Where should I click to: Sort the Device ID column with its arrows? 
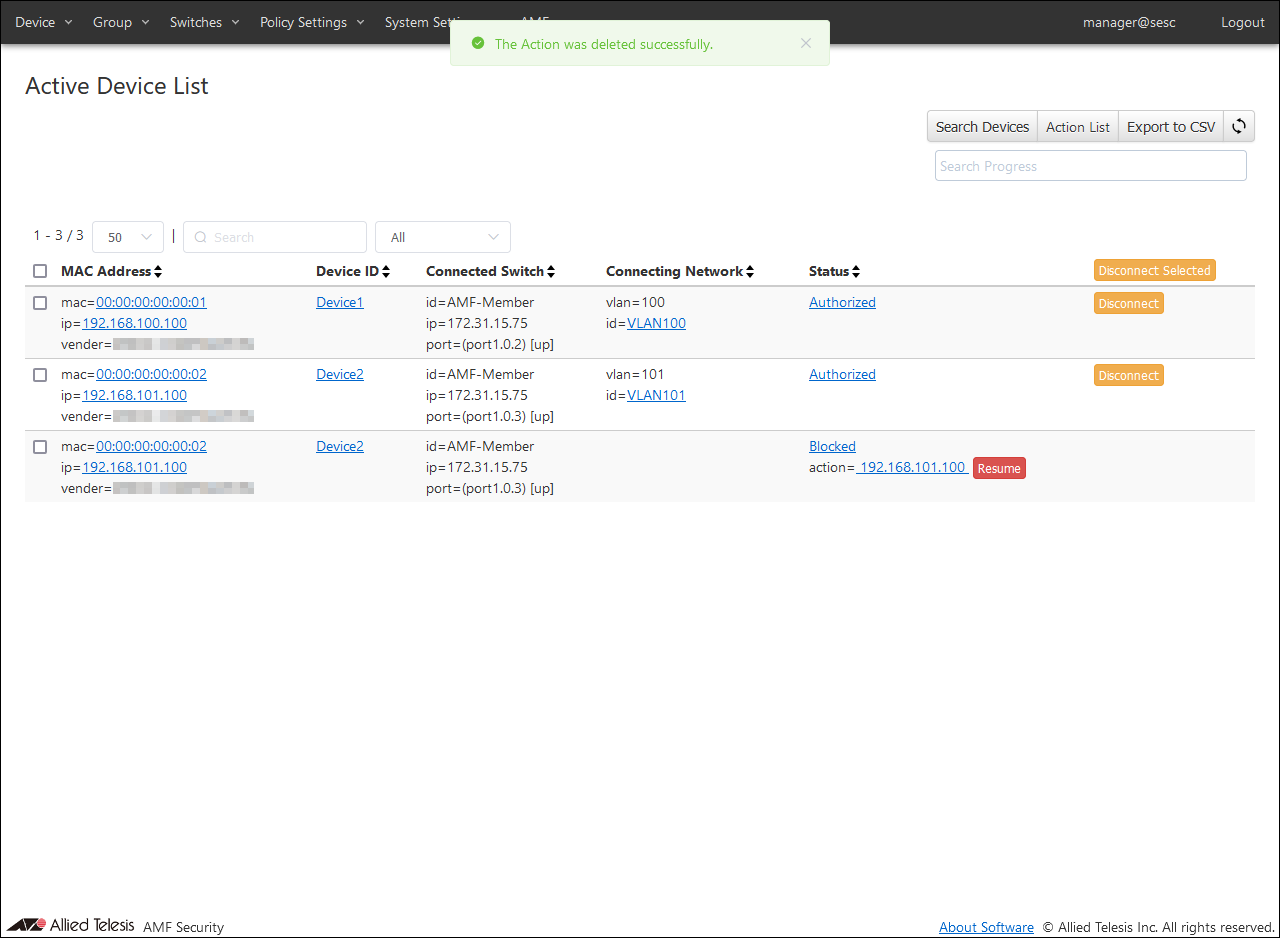pos(386,272)
